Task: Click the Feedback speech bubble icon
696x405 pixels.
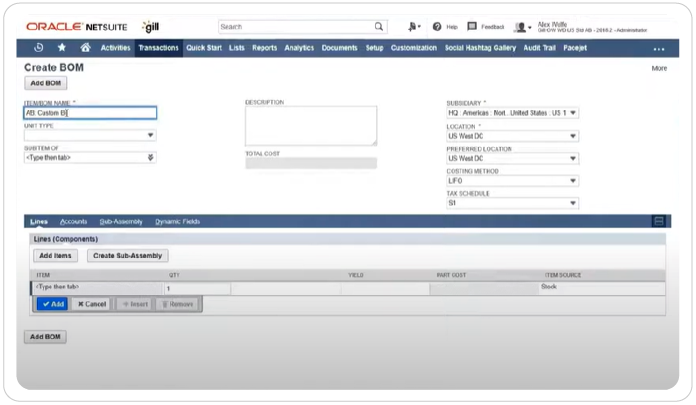Action: [472, 27]
